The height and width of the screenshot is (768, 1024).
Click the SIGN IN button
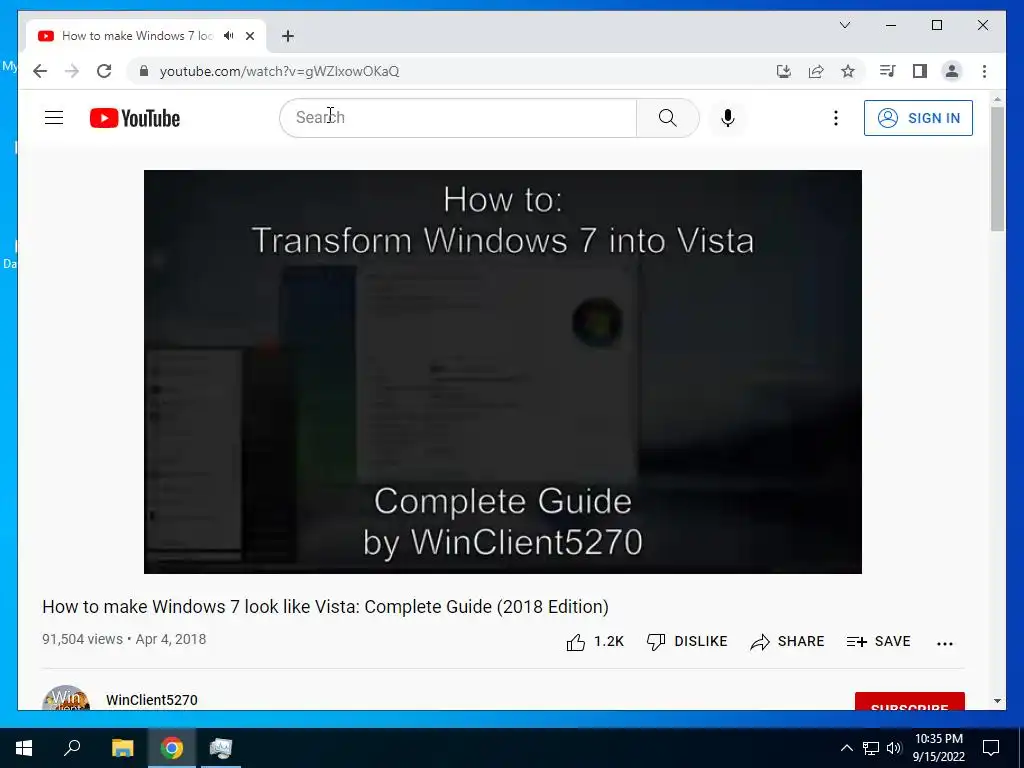[918, 118]
